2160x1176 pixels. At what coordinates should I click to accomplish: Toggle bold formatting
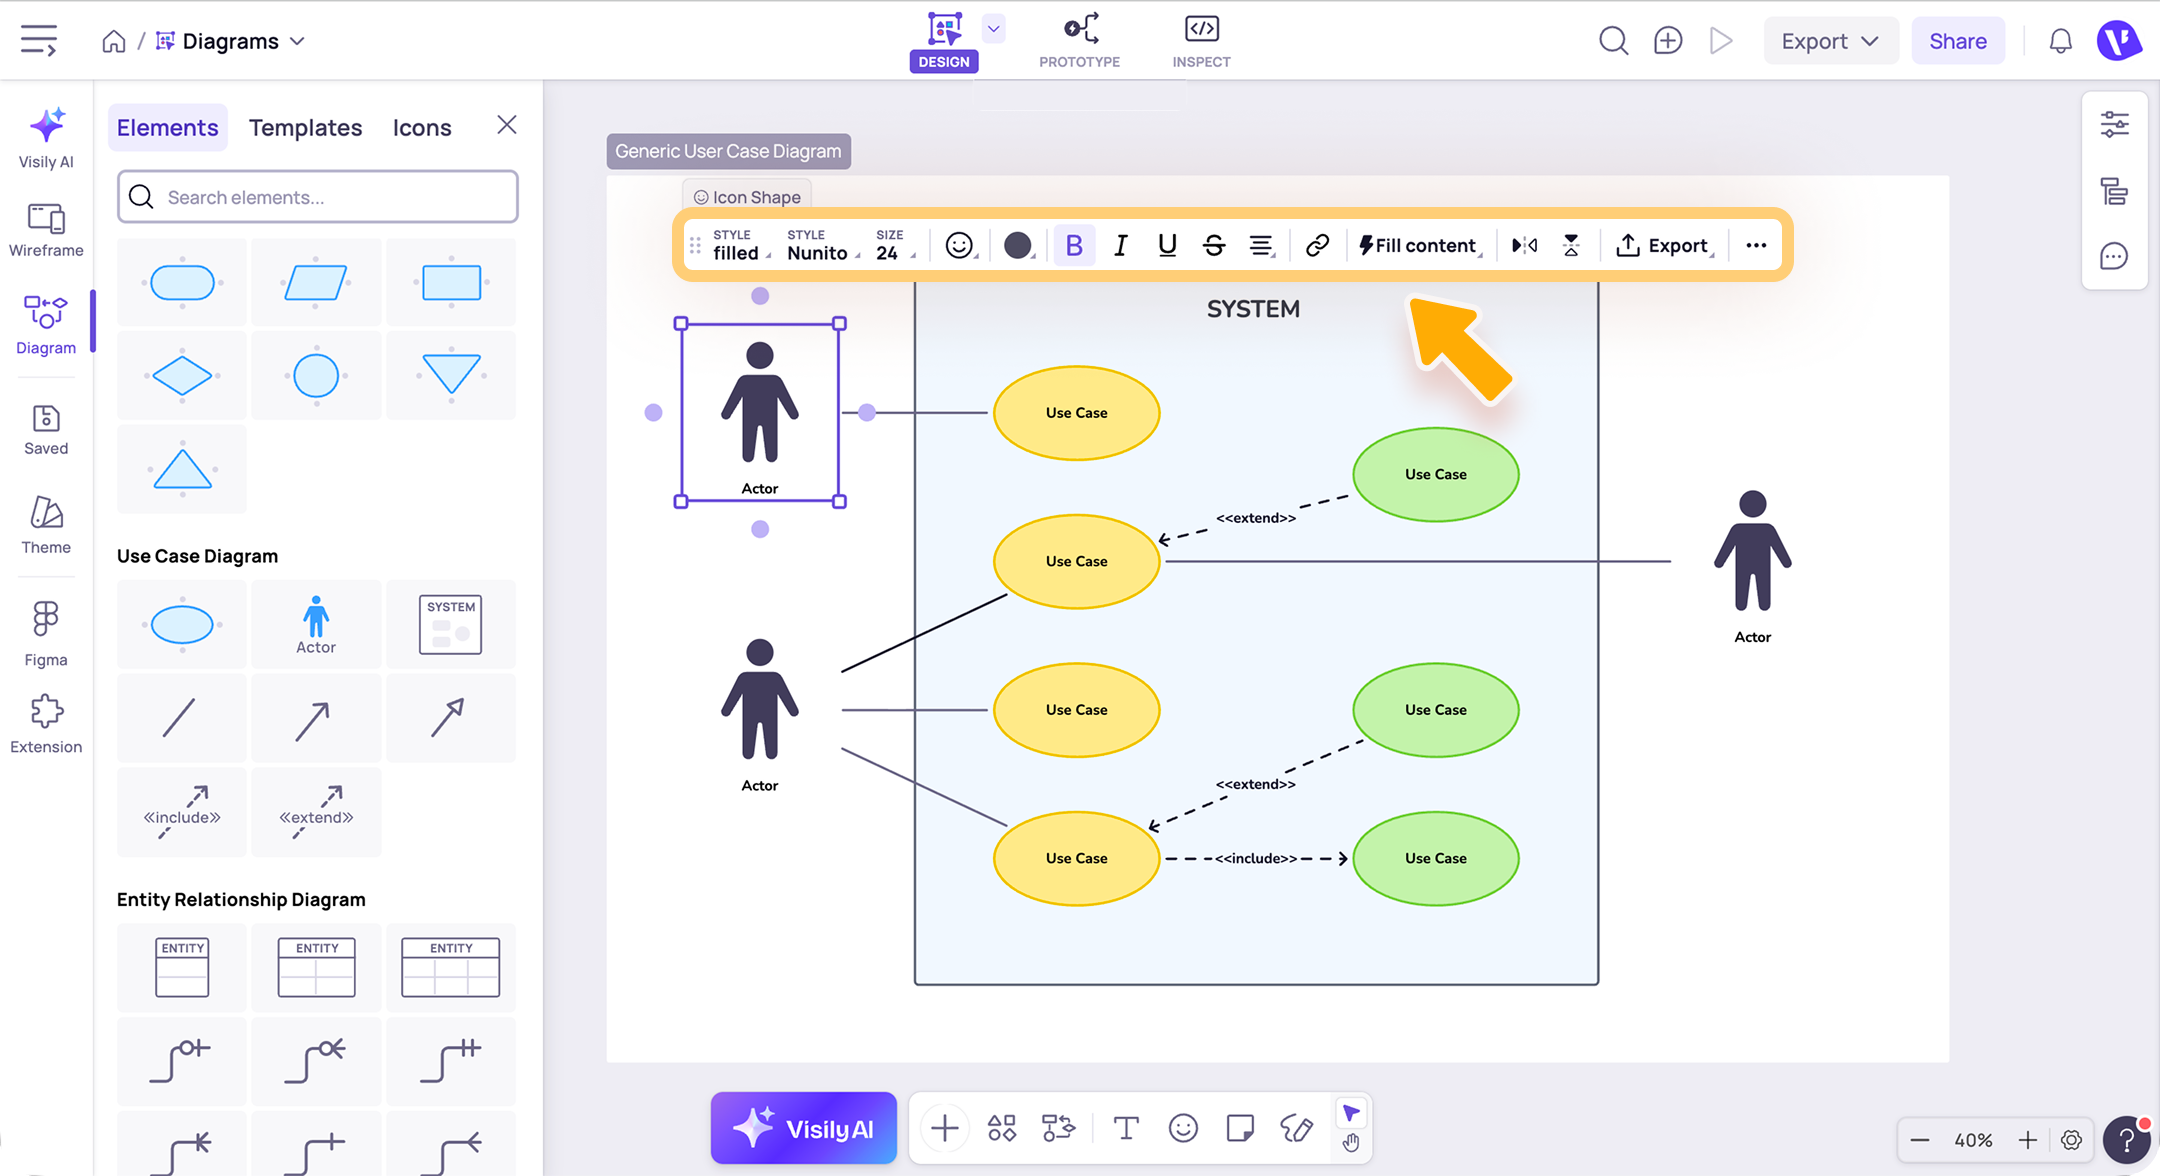(x=1074, y=245)
